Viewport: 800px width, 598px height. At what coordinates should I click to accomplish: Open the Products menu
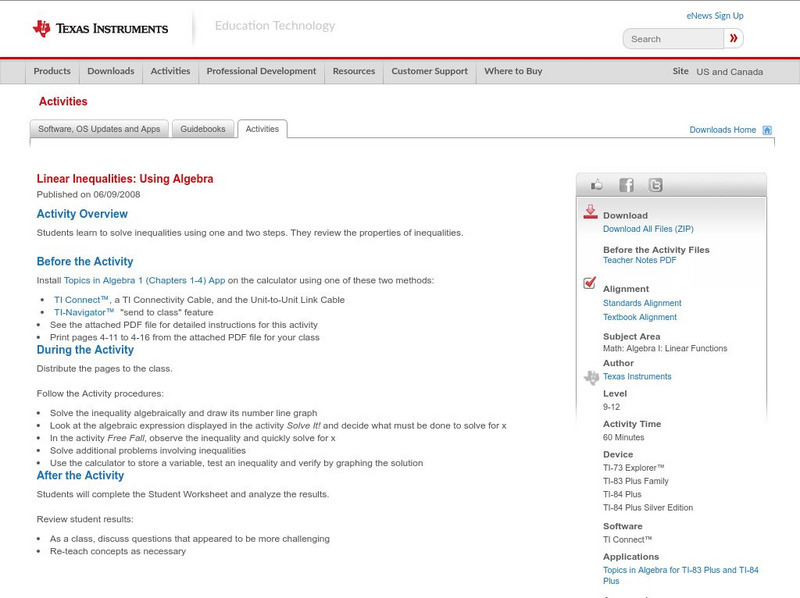click(52, 71)
